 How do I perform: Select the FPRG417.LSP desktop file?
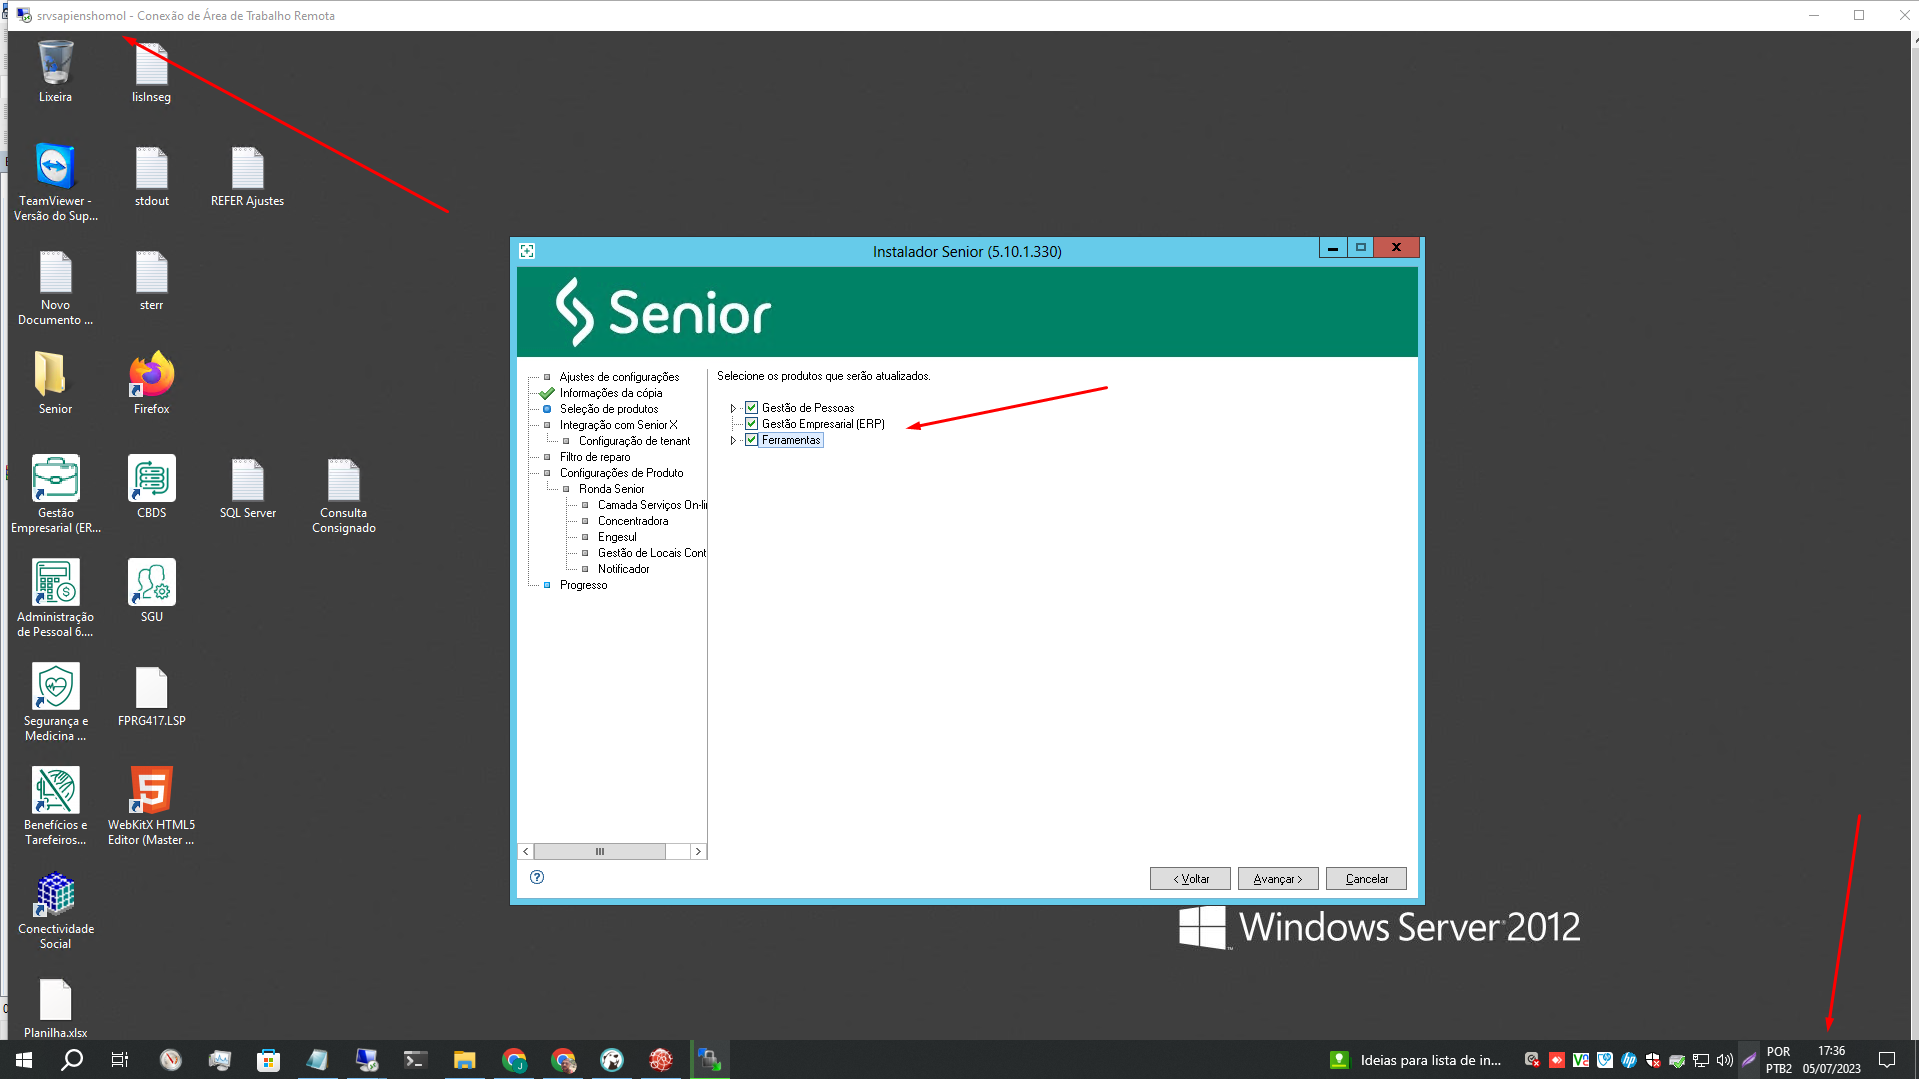point(151,696)
